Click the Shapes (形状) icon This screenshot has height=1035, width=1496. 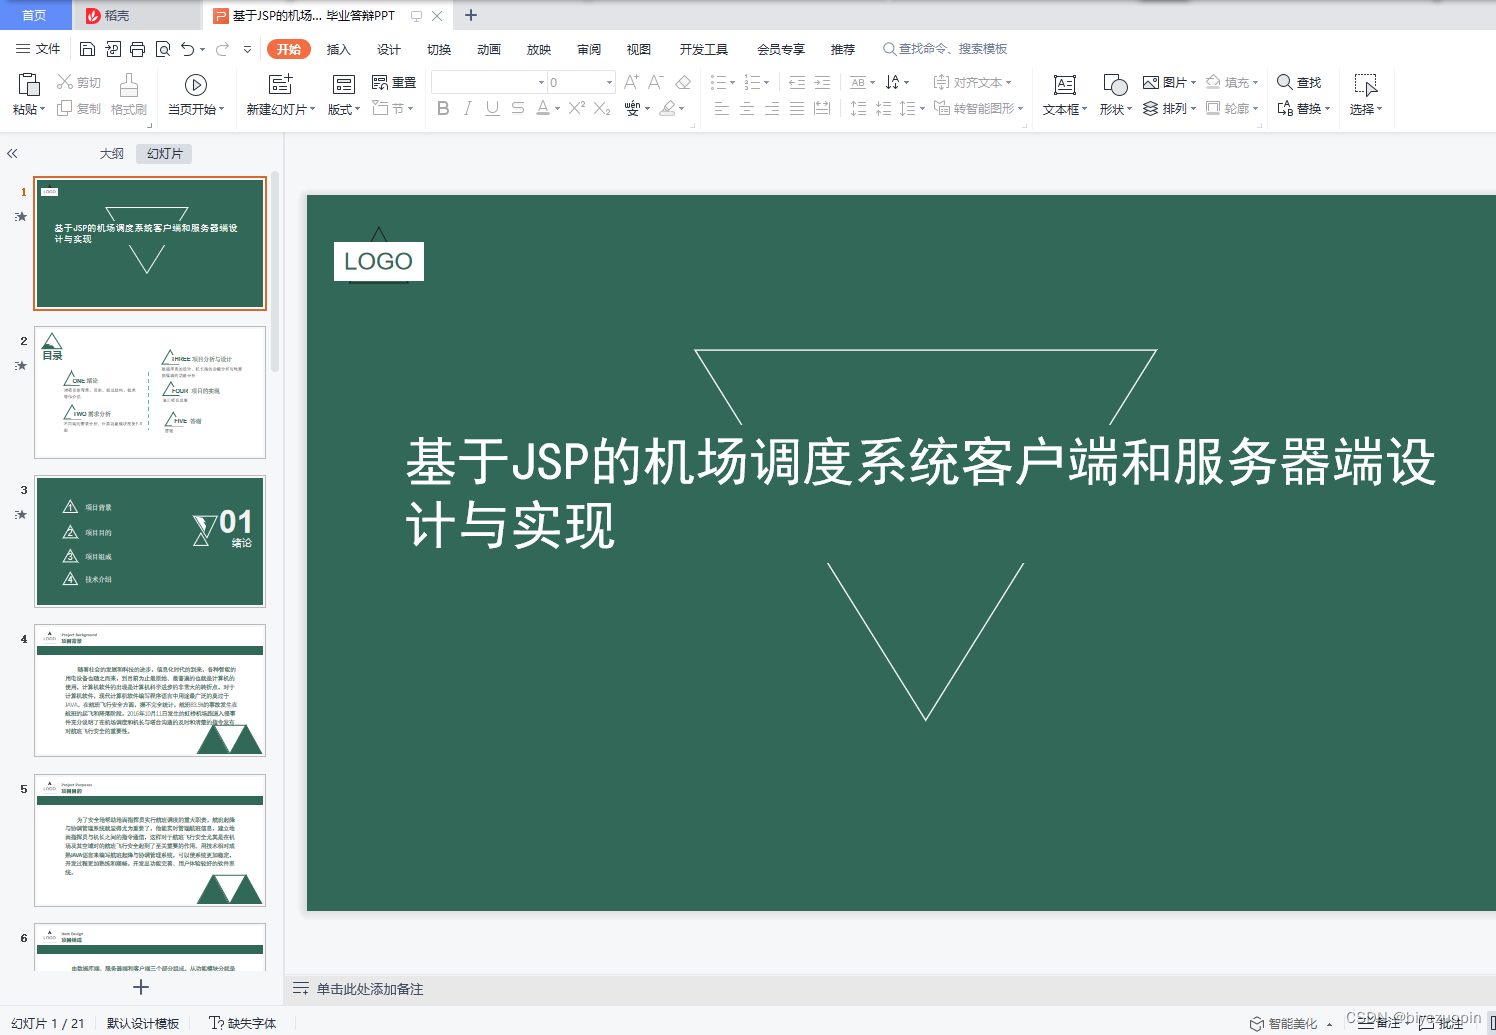1115,85
